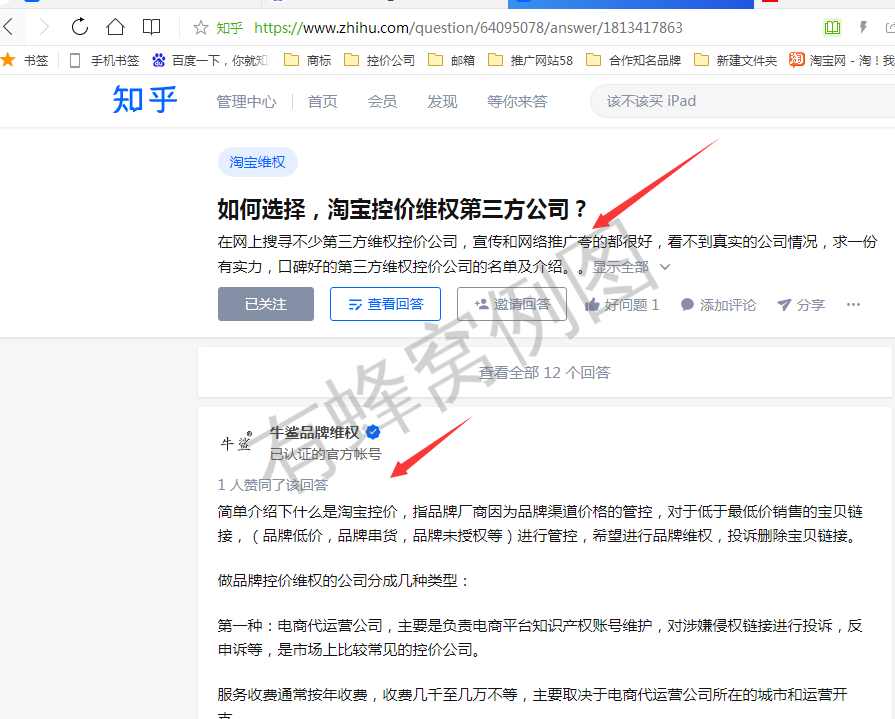Click paragraph starting 第一种：电商代运营公司
The width and height of the screenshot is (895, 719).
tap(540, 637)
